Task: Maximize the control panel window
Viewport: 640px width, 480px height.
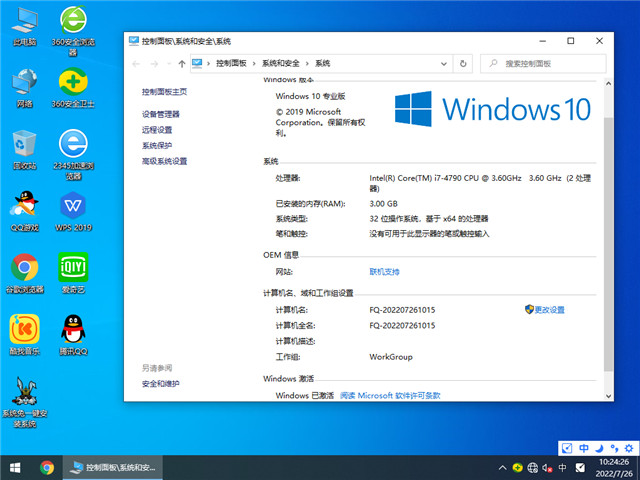Action: point(571,41)
